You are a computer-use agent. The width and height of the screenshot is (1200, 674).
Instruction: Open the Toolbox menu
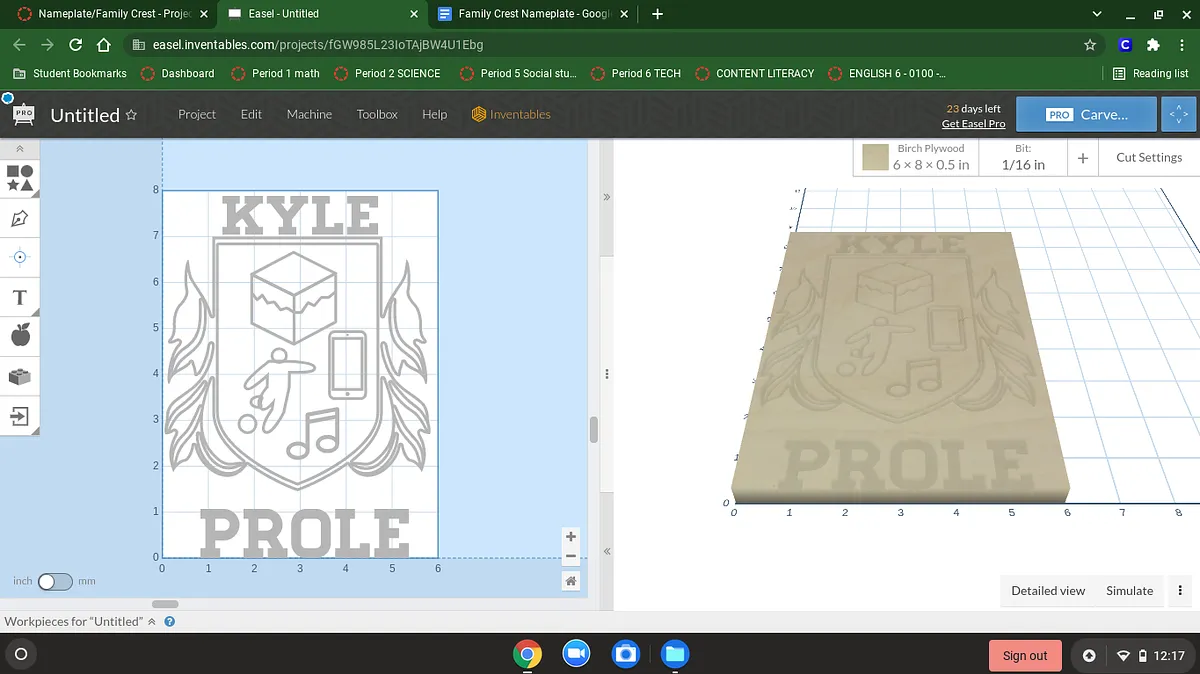pyautogui.click(x=377, y=114)
